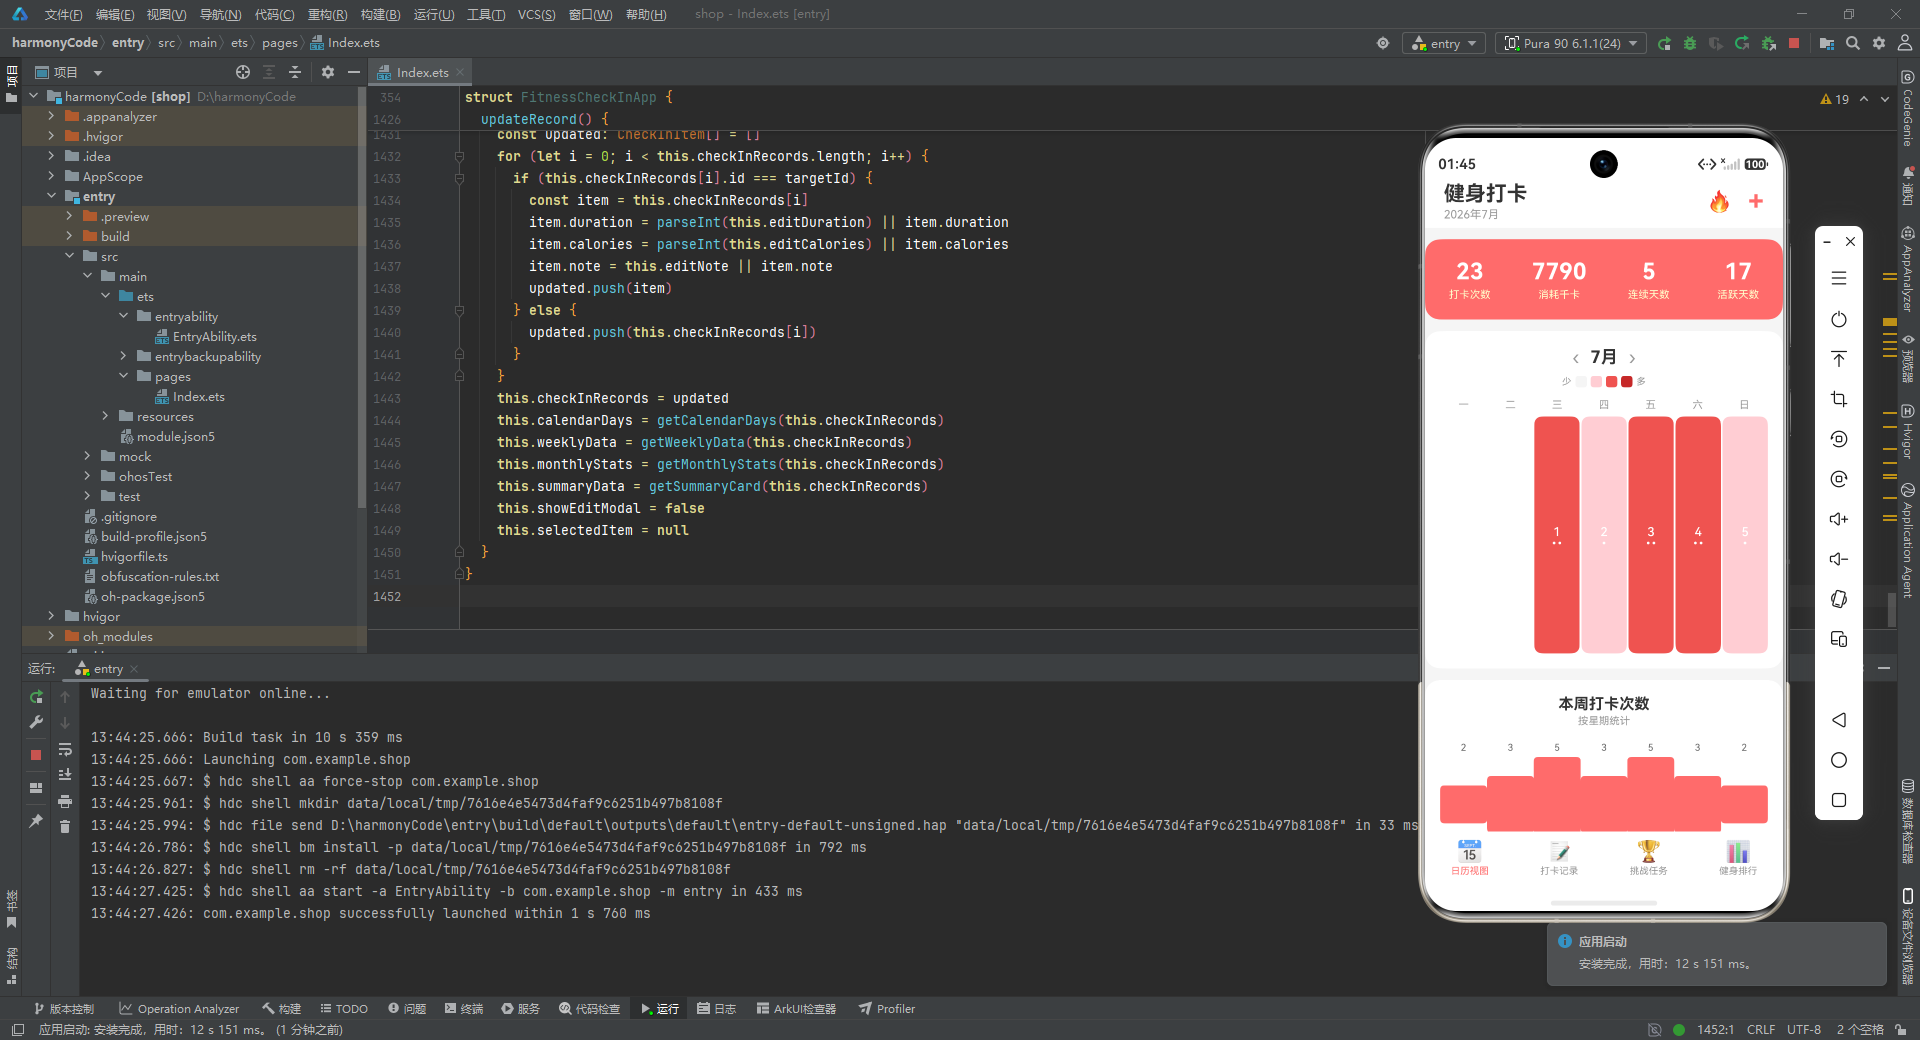Toggle soft-wrap in Run console
This screenshot has width=1920, height=1040.
[x=65, y=749]
